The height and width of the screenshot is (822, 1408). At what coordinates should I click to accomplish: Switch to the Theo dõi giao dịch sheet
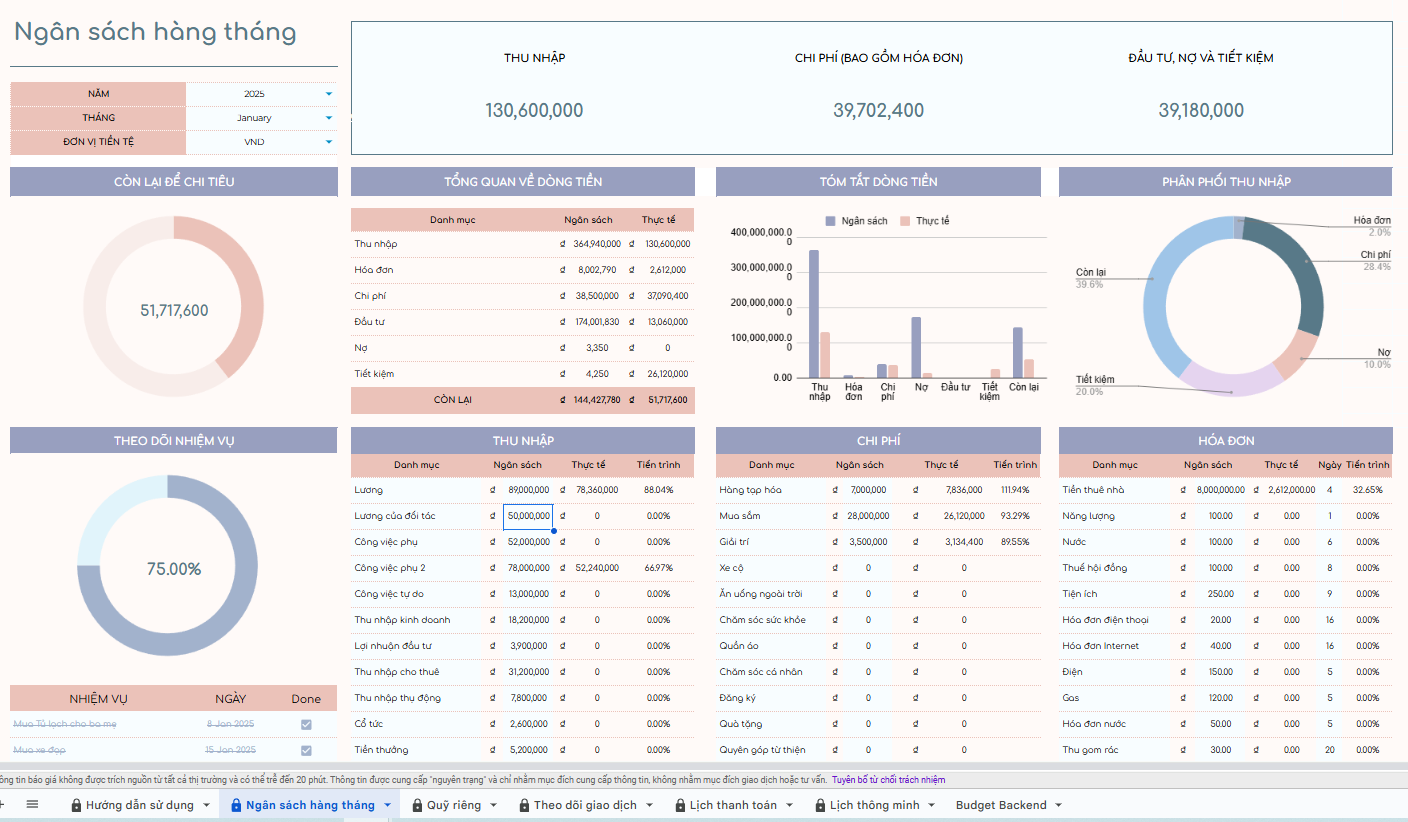(x=585, y=805)
